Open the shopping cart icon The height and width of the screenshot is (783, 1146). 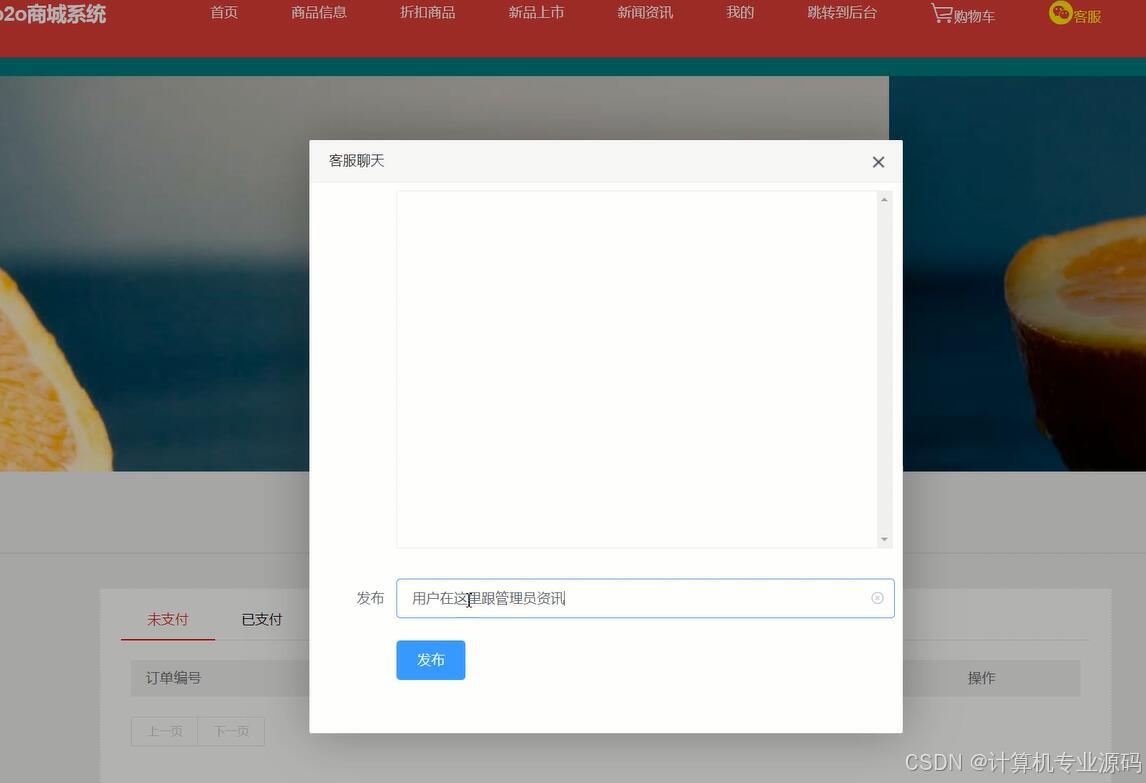[961, 15]
